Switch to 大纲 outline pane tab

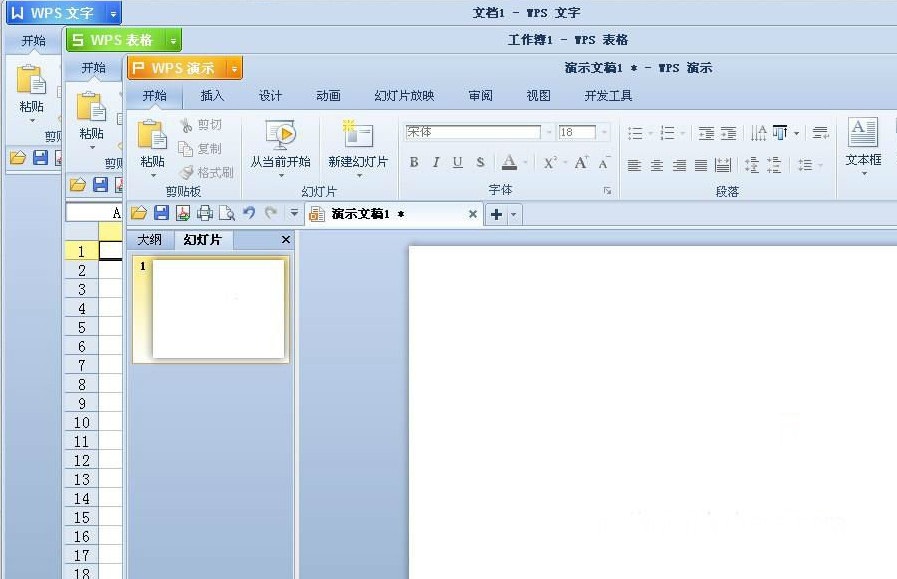point(150,240)
